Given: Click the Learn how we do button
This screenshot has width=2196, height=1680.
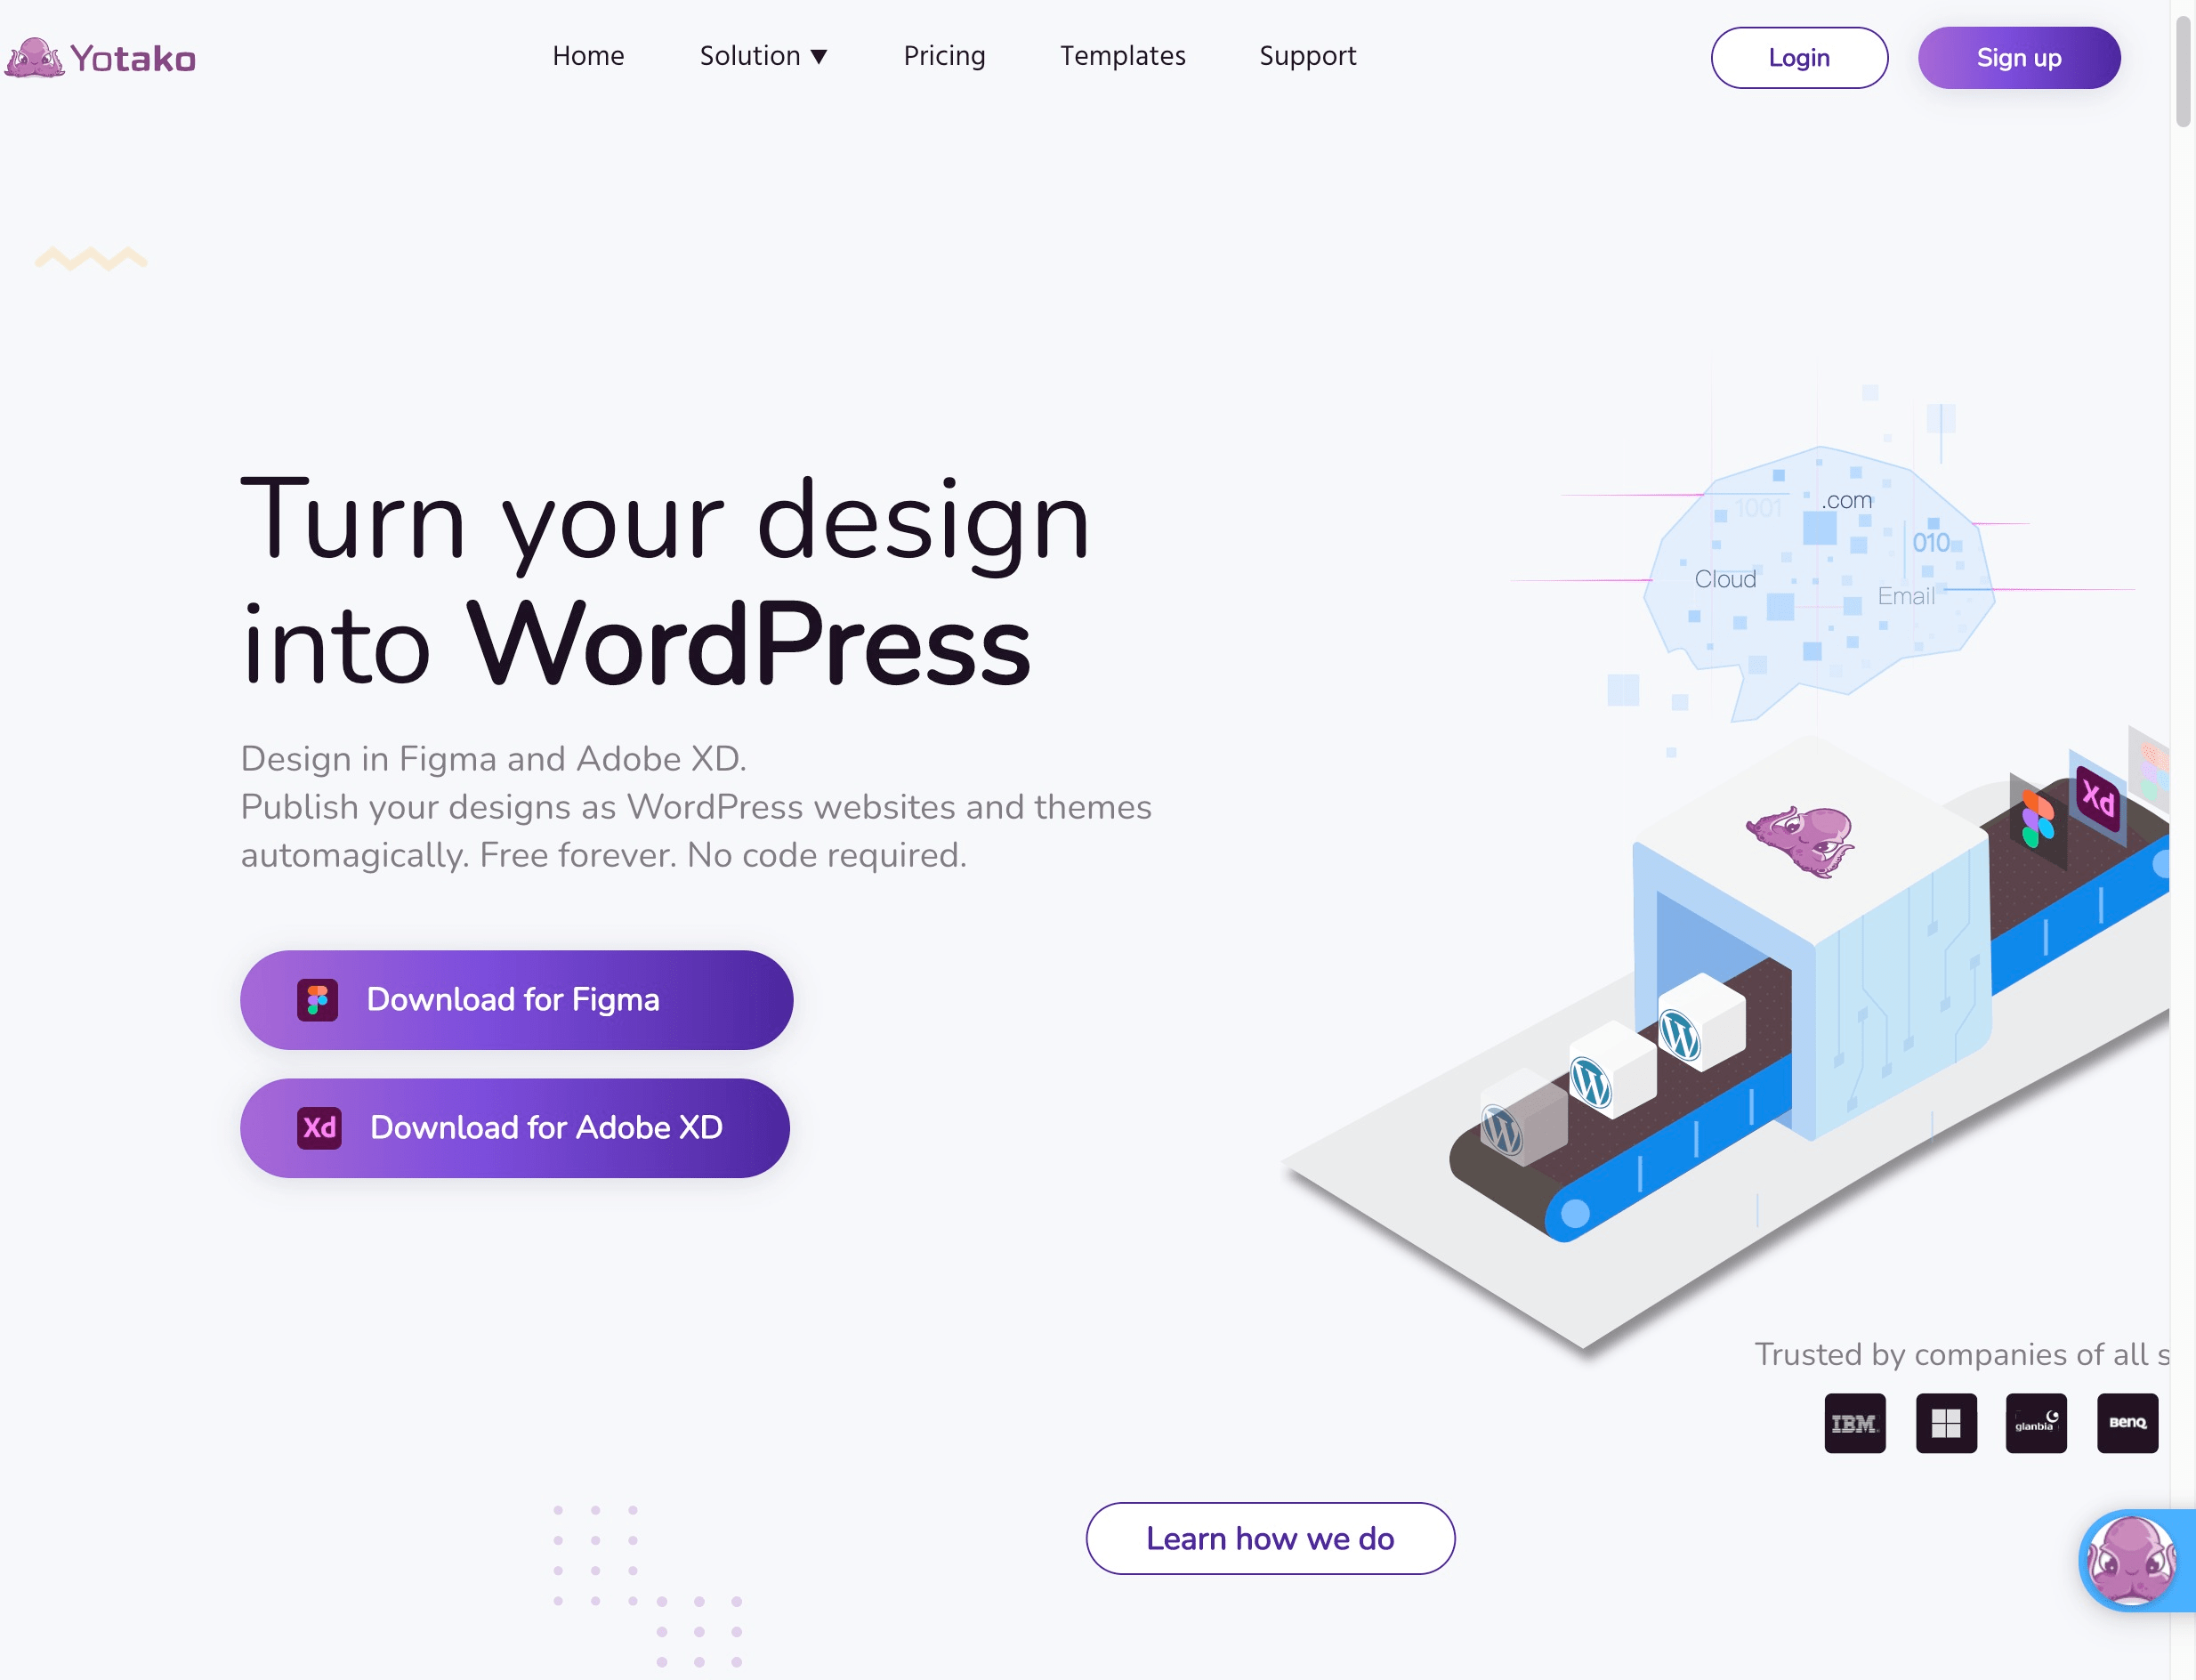Looking at the screenshot, I should coord(1270,1539).
